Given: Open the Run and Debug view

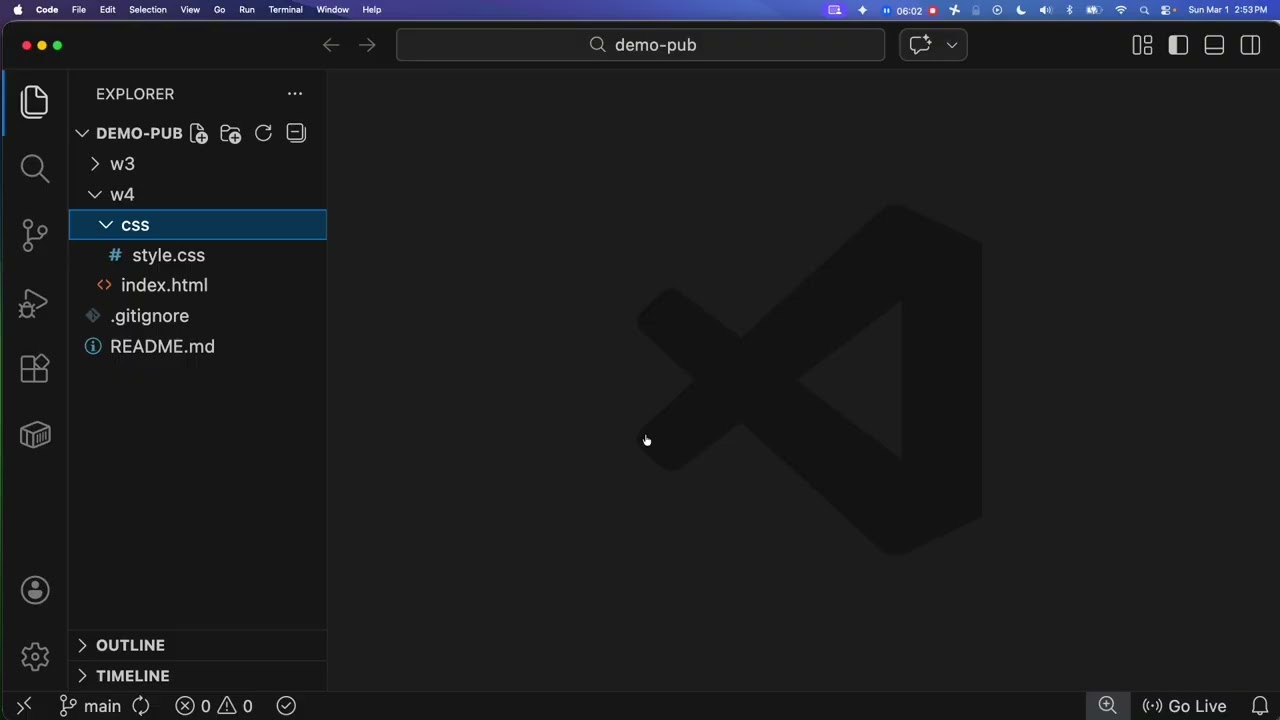Looking at the screenshot, I should click(35, 302).
